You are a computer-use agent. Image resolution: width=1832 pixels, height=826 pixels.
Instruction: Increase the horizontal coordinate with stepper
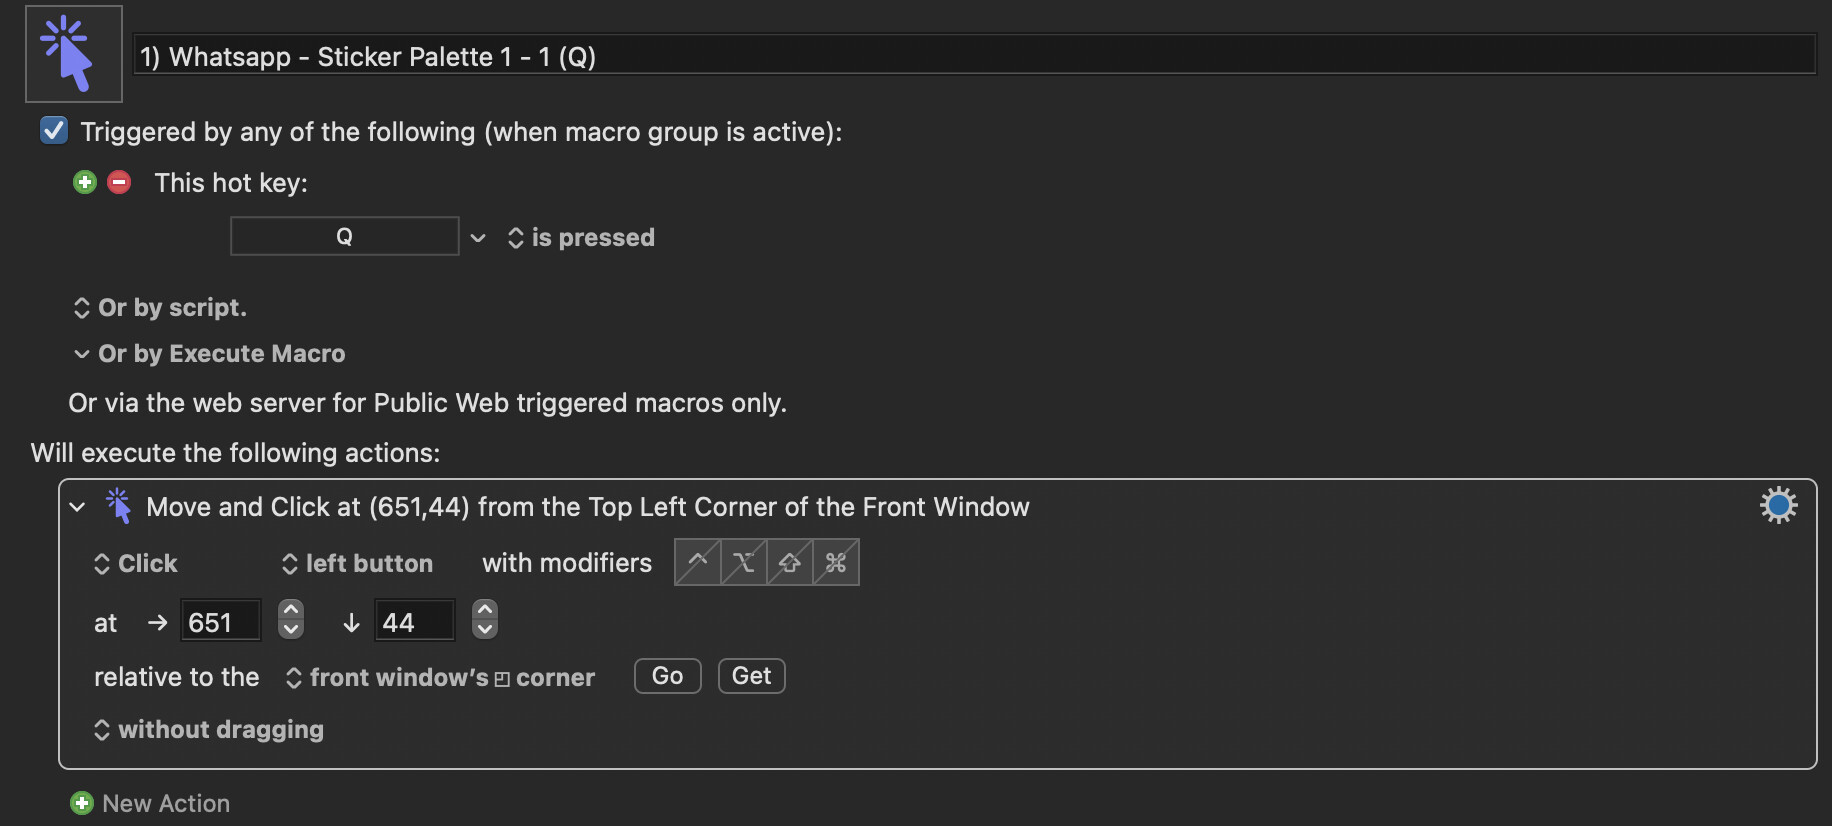(x=291, y=610)
